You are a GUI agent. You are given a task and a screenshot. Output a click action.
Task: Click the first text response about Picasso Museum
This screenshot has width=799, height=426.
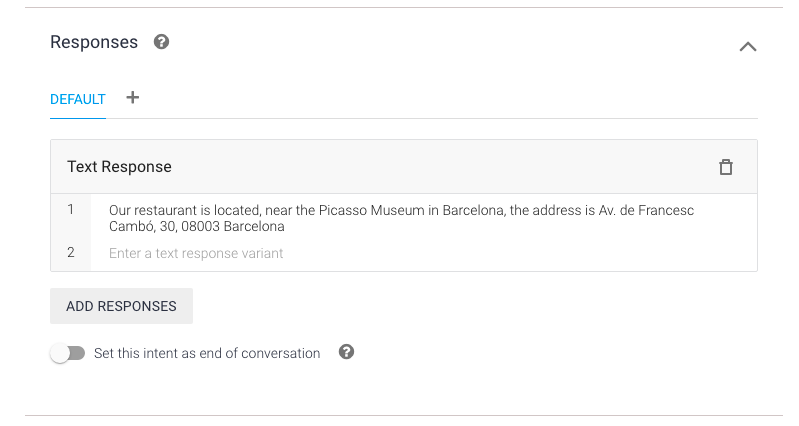click(401, 218)
